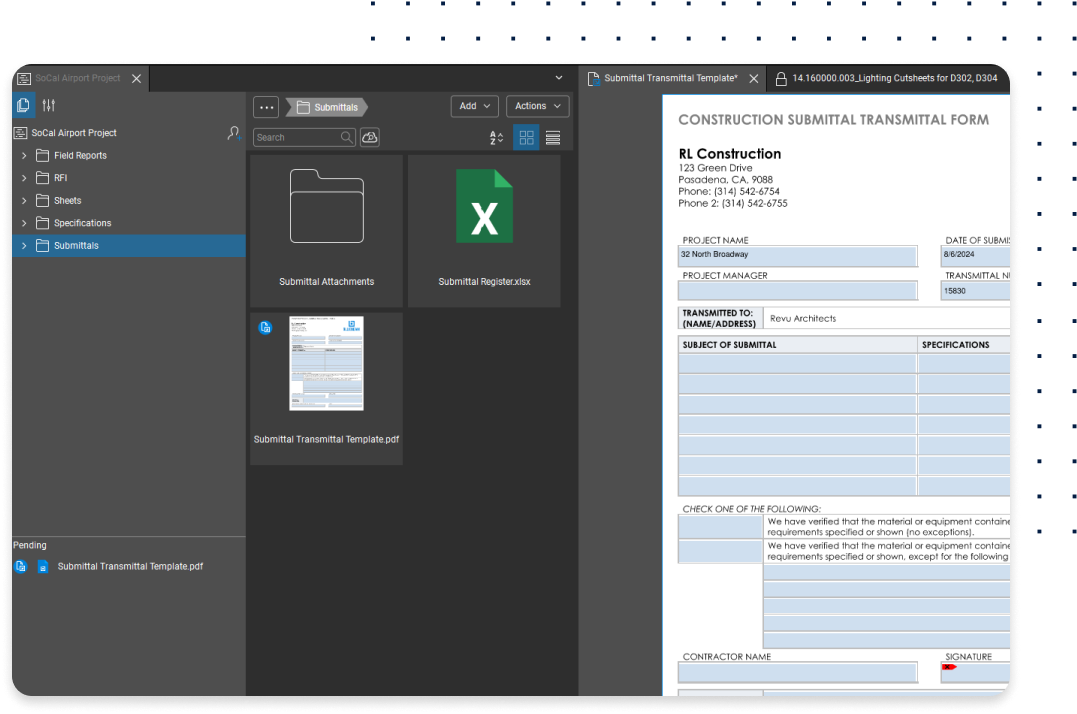Open the Actions dropdown
This screenshot has width=1077, height=714.
(538, 106)
